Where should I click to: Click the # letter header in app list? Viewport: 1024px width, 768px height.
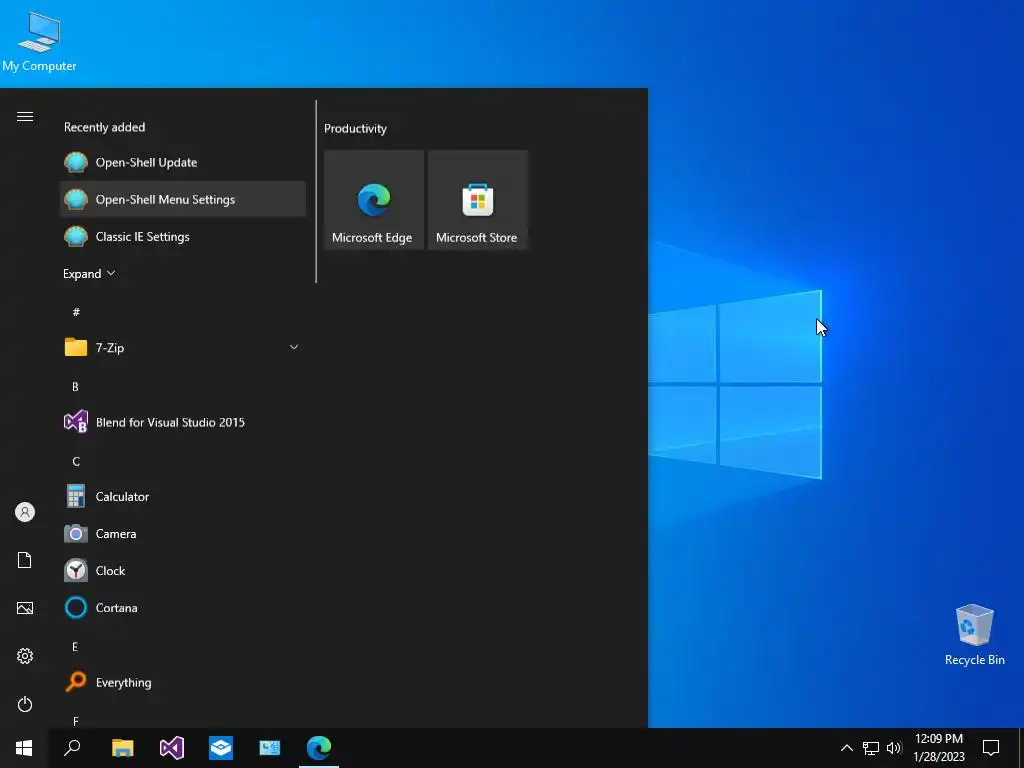click(76, 312)
